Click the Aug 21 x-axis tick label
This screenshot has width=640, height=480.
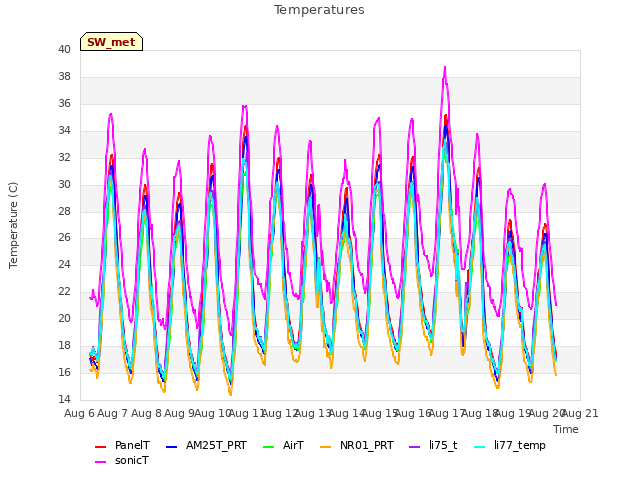click(x=580, y=413)
